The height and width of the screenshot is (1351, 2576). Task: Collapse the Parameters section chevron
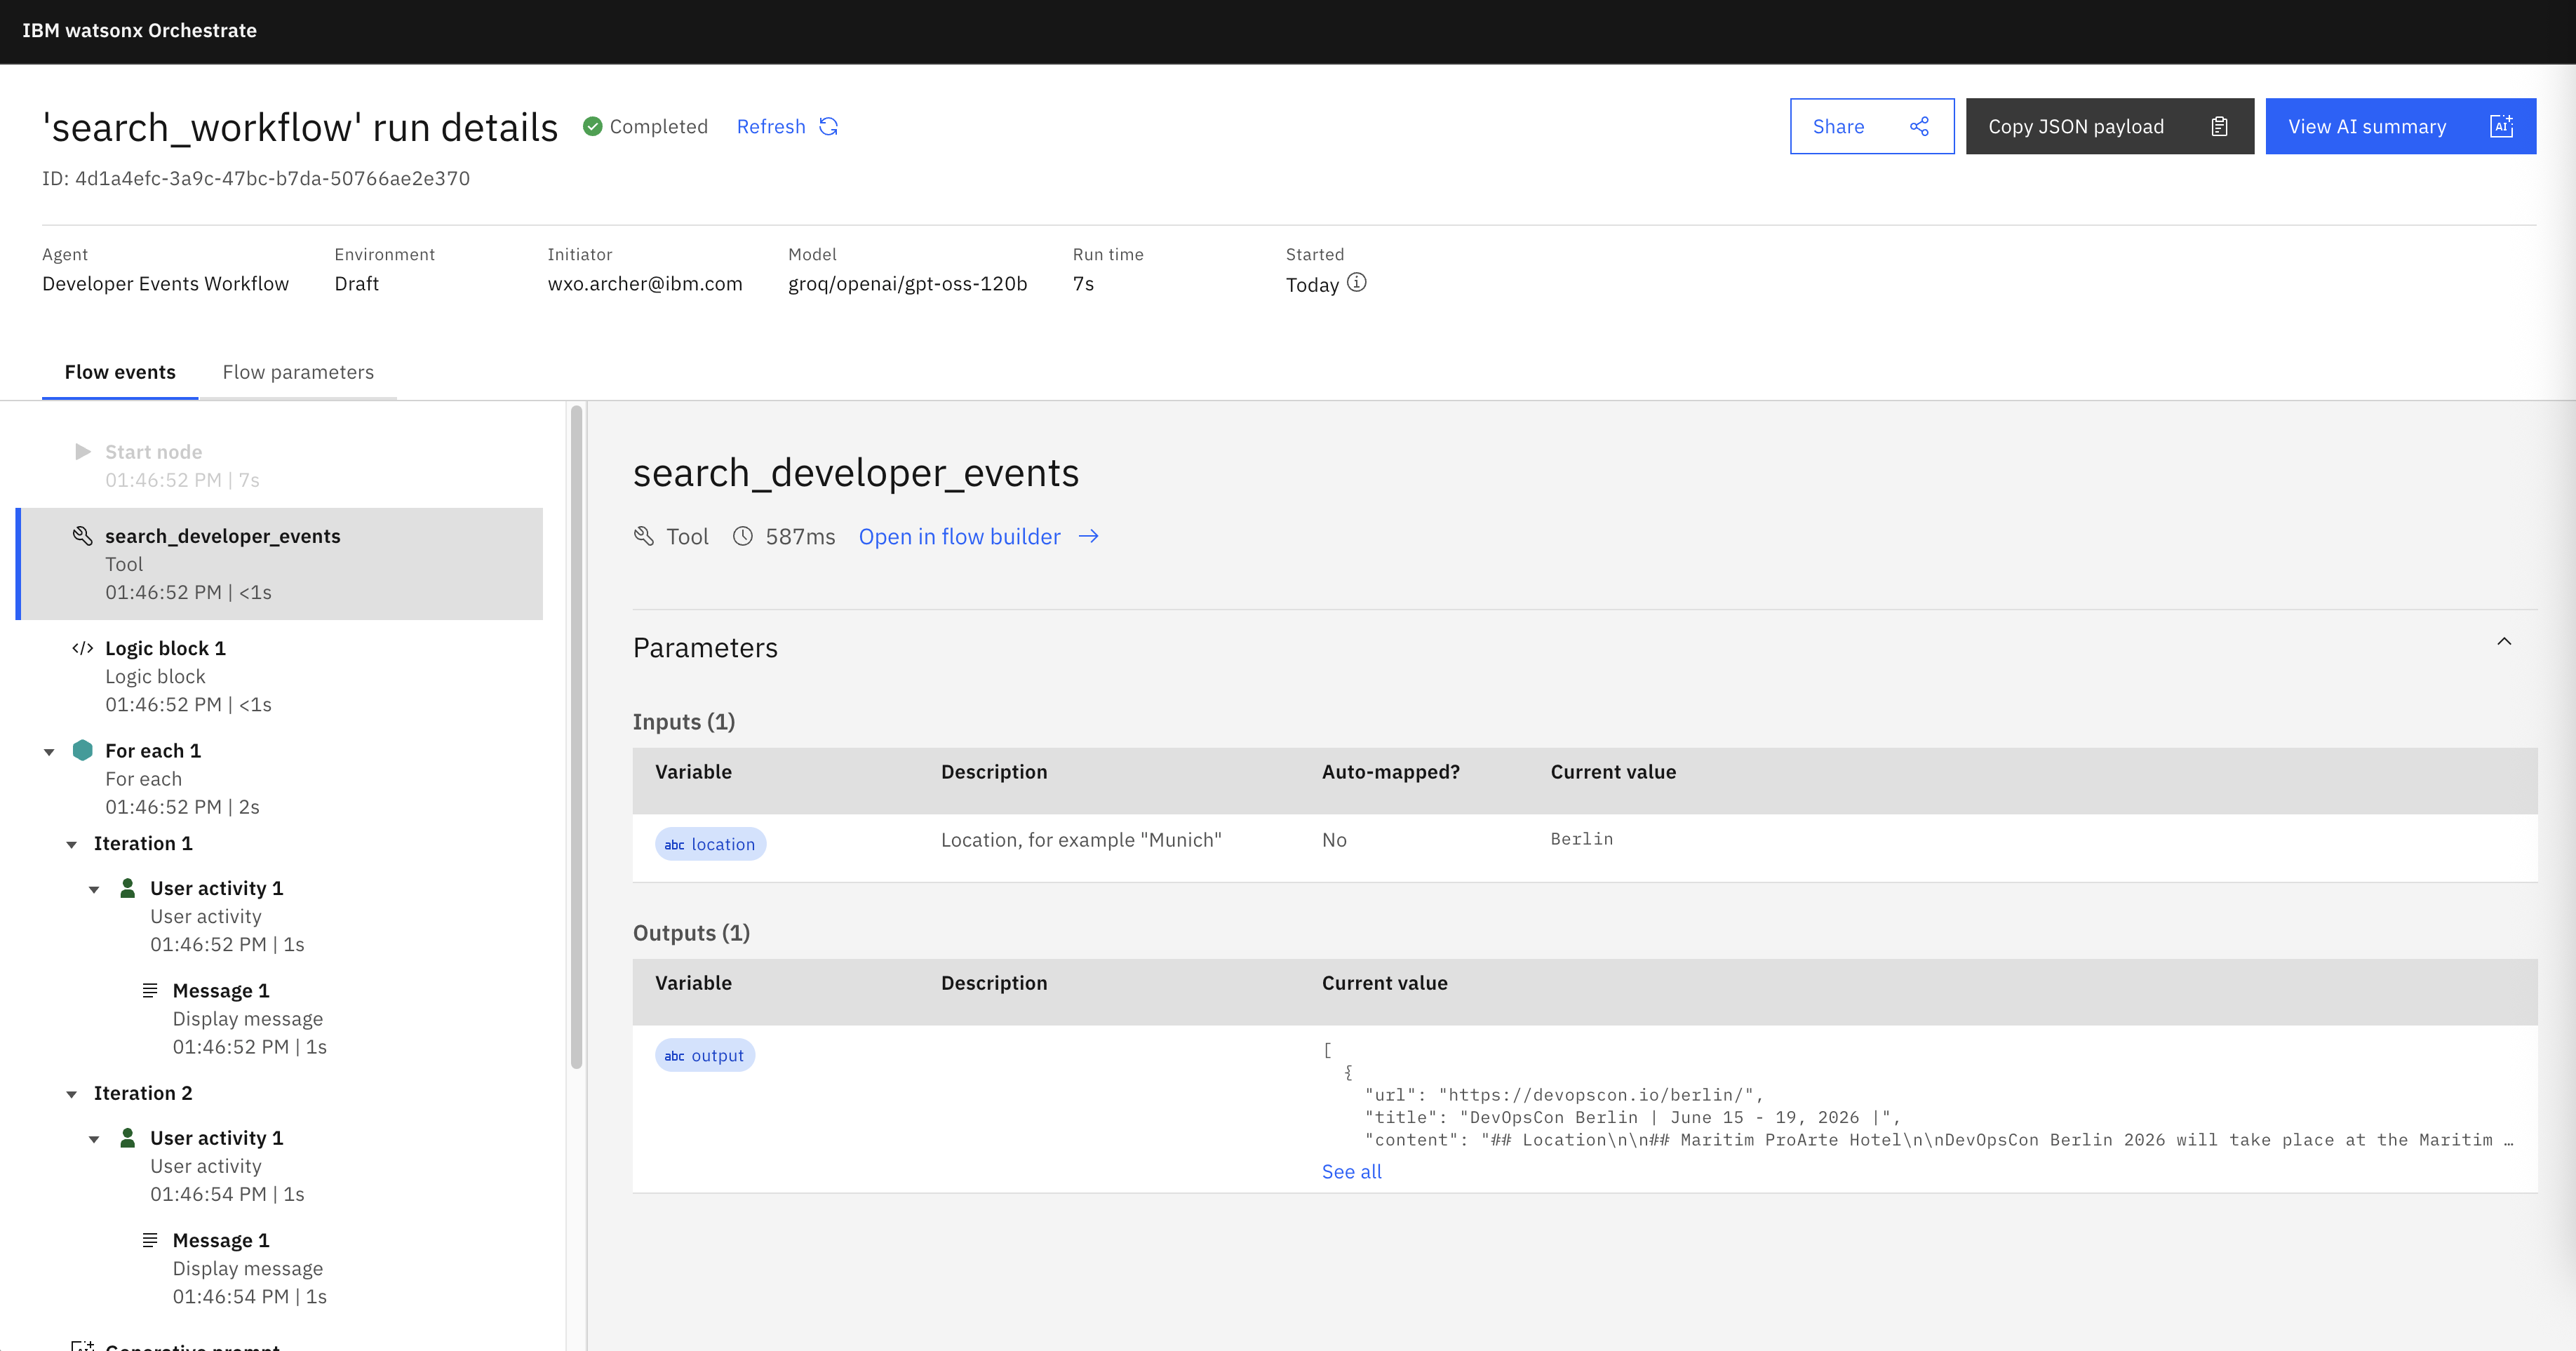(x=2504, y=642)
